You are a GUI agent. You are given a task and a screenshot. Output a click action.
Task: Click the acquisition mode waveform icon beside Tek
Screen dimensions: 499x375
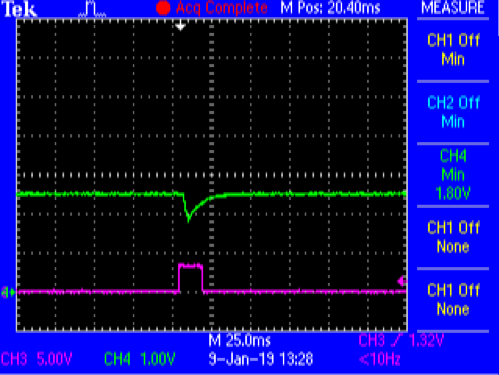coord(92,9)
